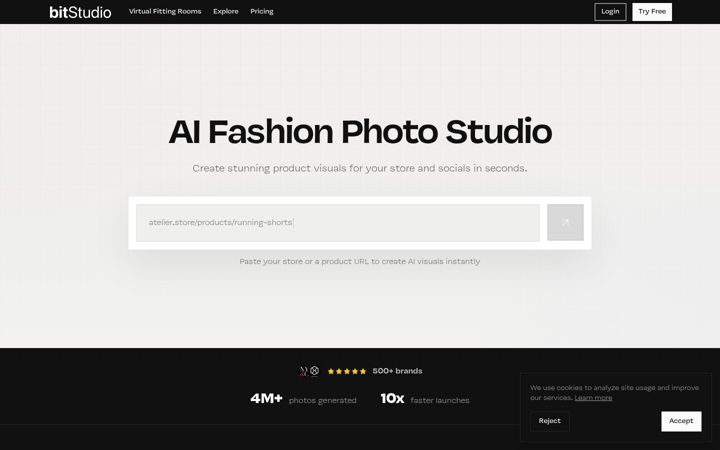This screenshot has height=450, width=720.
Task: Accept cookies
Action: 681,421
